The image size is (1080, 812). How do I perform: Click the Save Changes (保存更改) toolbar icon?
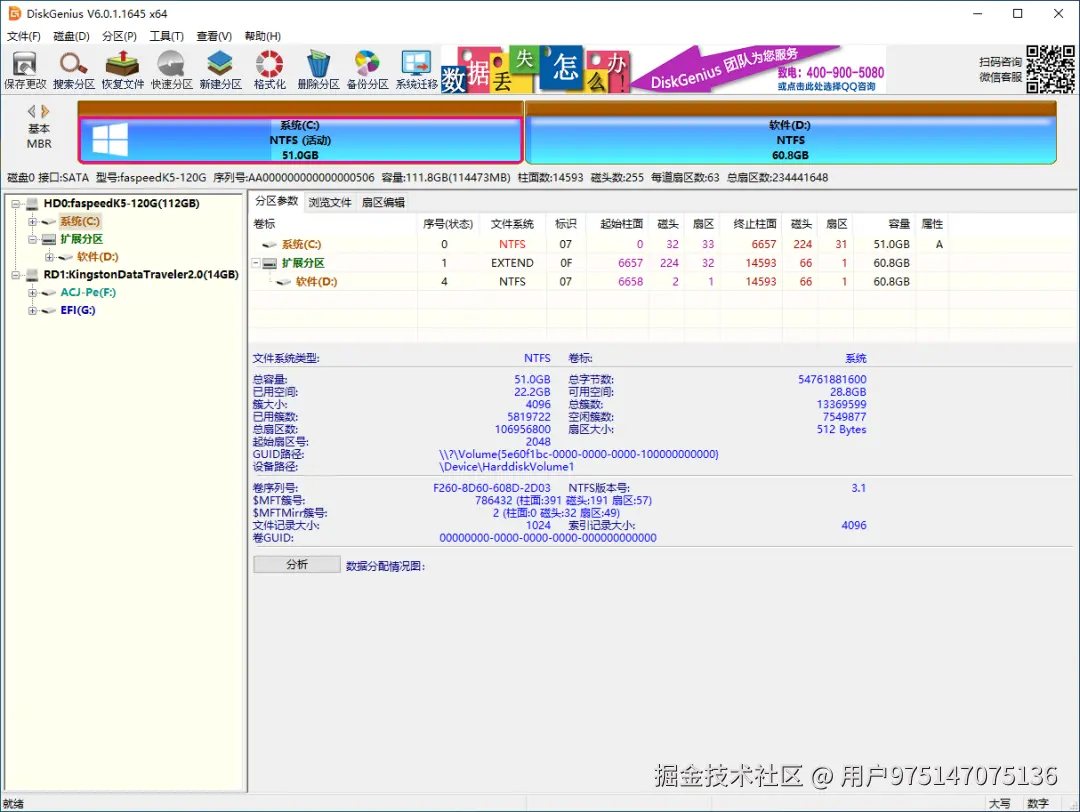tap(25, 70)
